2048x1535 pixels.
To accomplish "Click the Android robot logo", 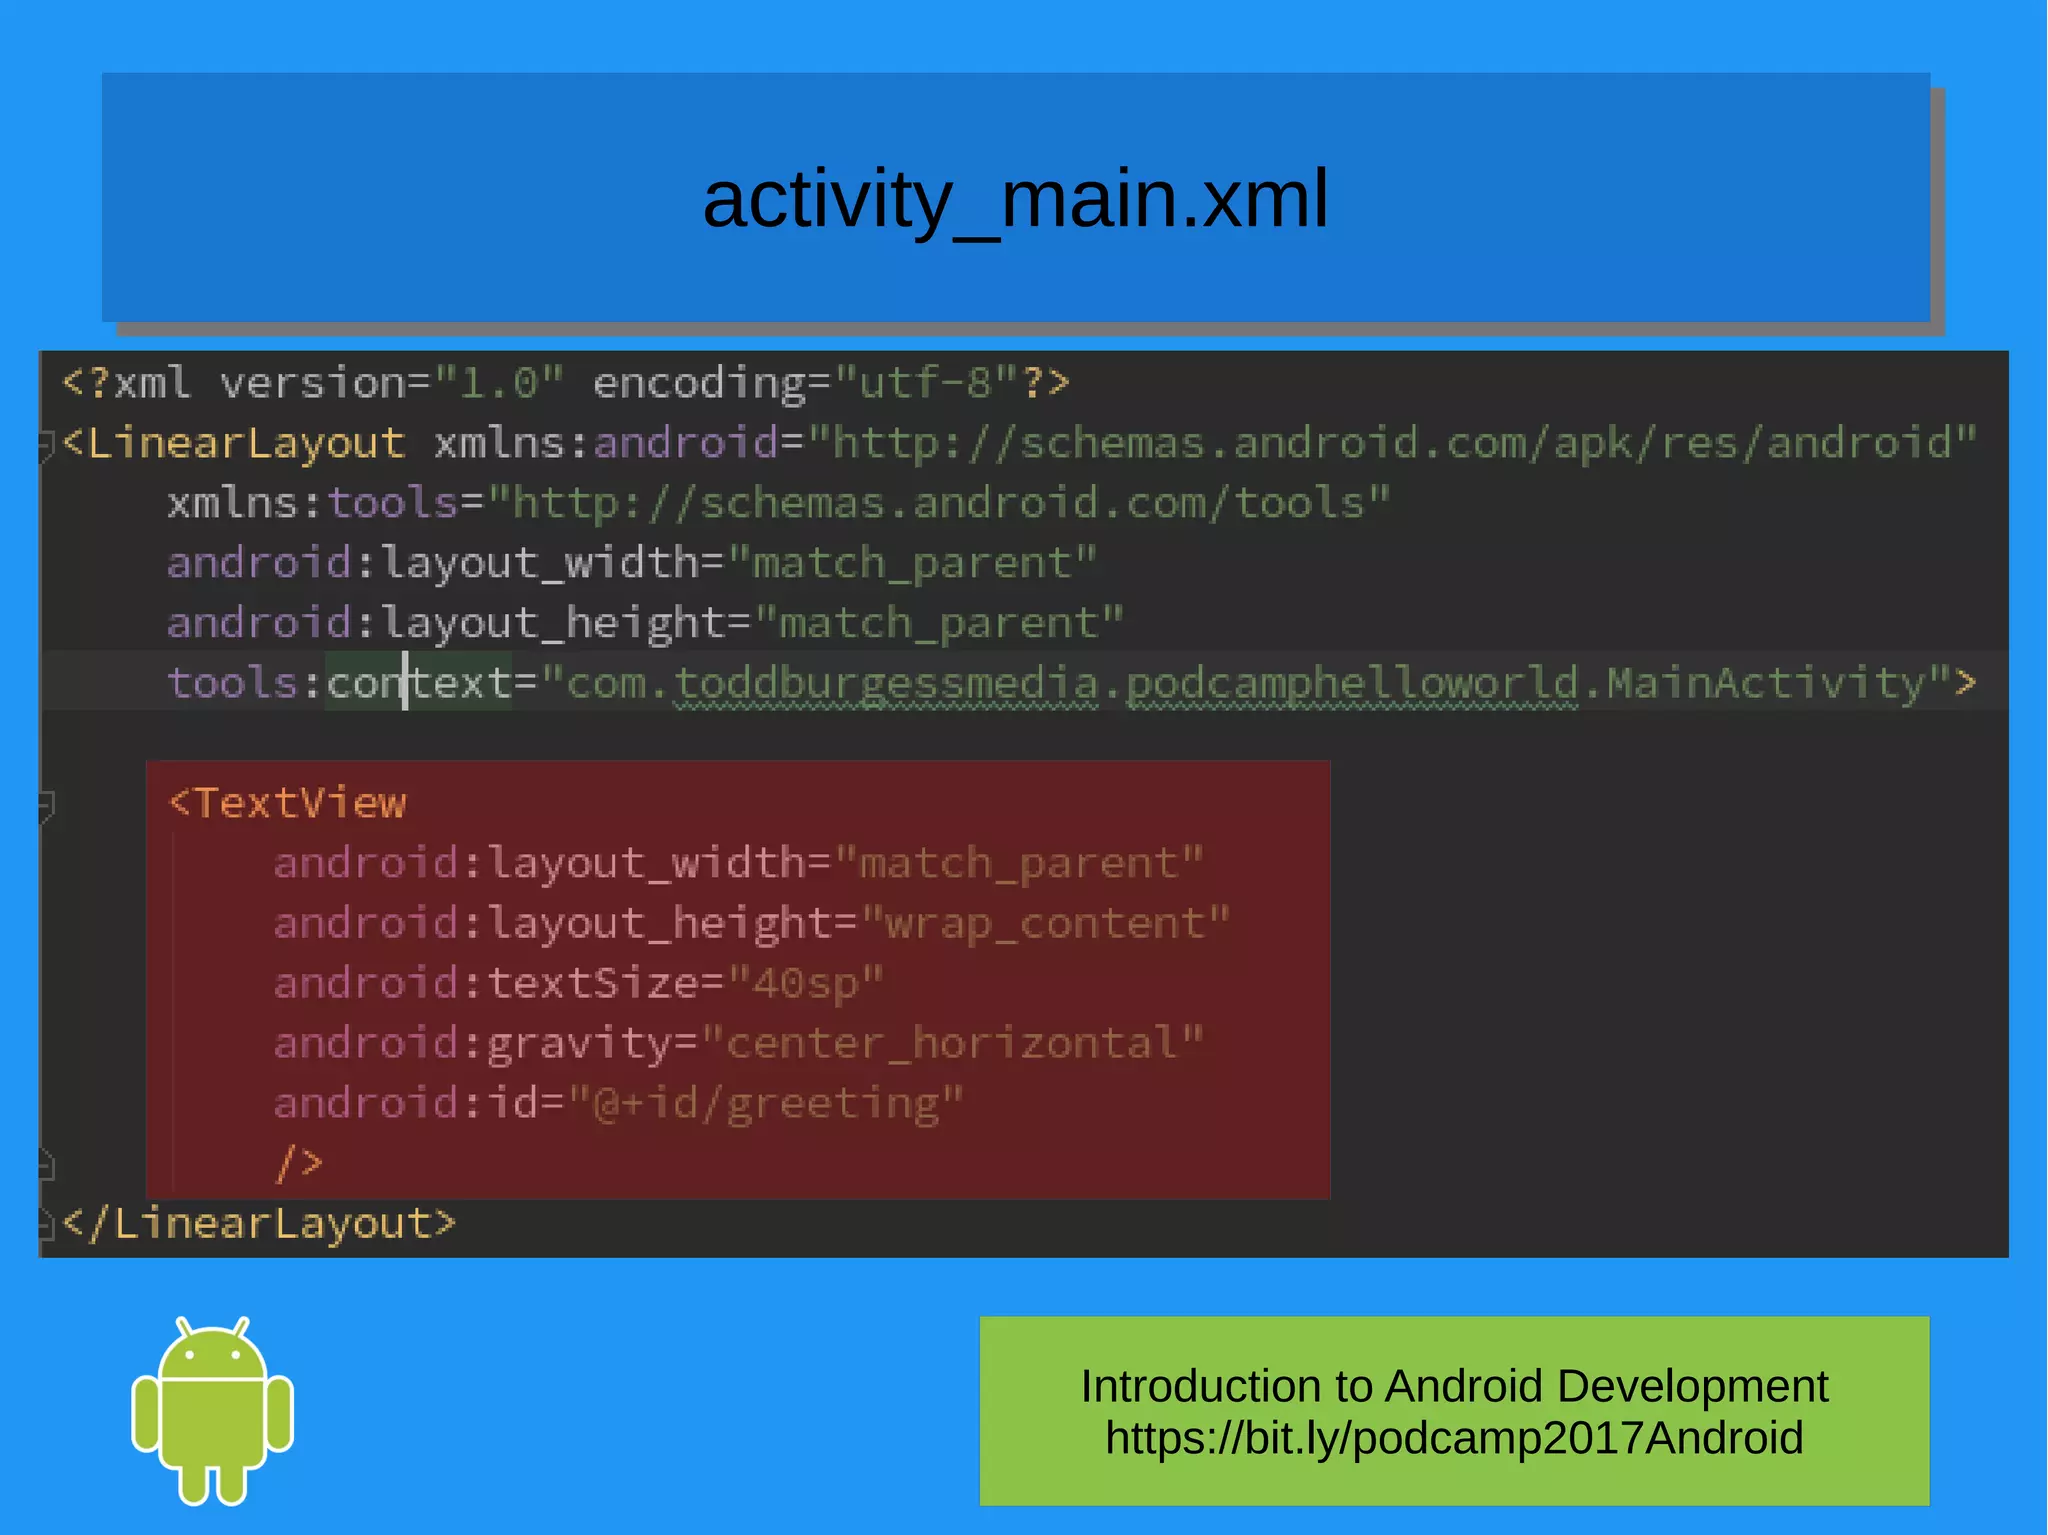I will click(x=212, y=1410).
